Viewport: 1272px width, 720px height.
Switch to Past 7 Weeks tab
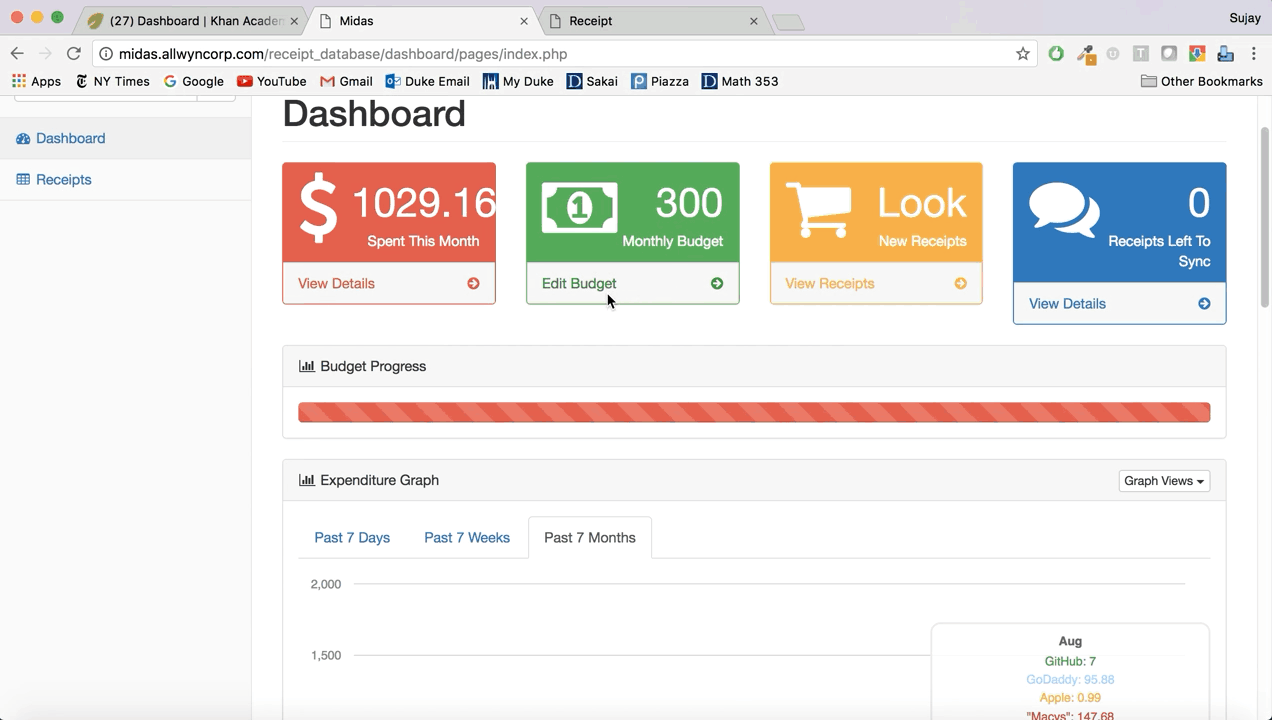coord(467,538)
